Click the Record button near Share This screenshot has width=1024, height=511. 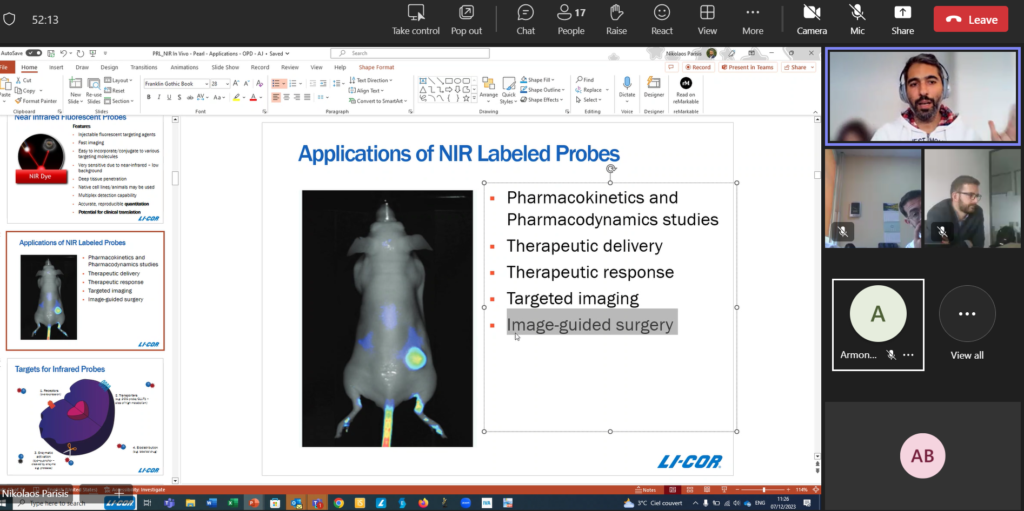[x=697, y=67]
